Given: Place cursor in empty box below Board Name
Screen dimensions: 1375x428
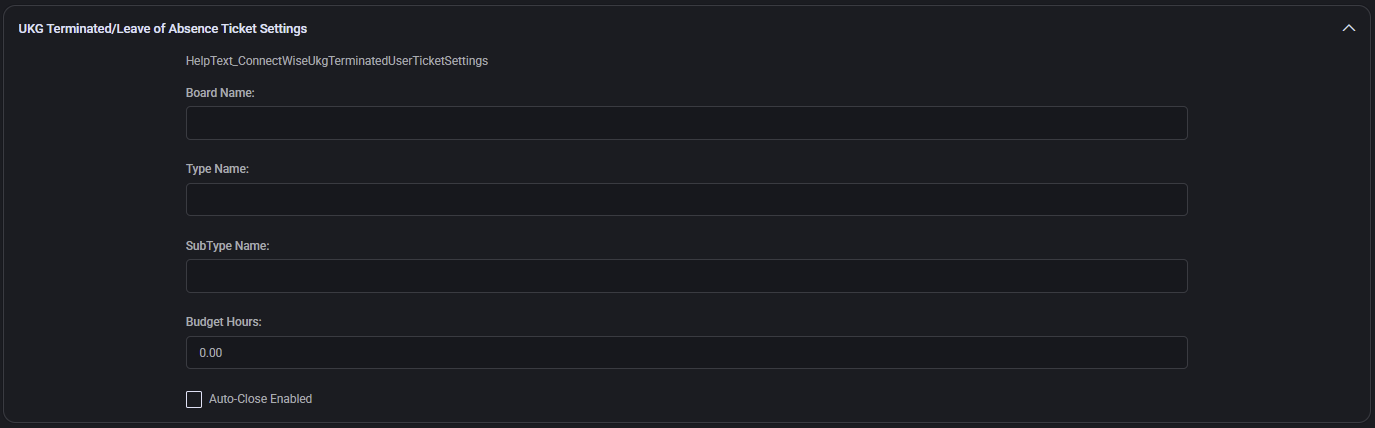Looking at the screenshot, I should pyautogui.click(x=686, y=123).
